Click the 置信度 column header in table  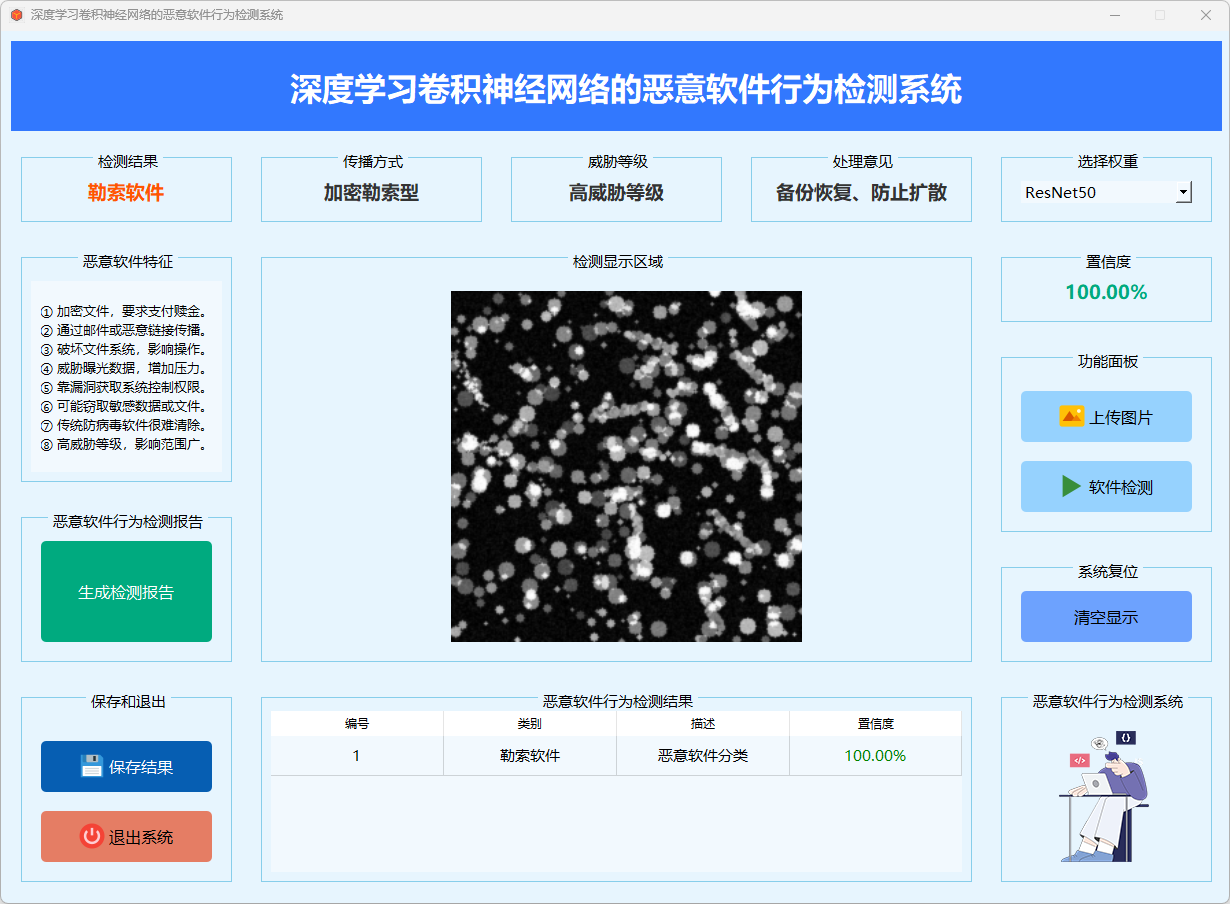875,723
